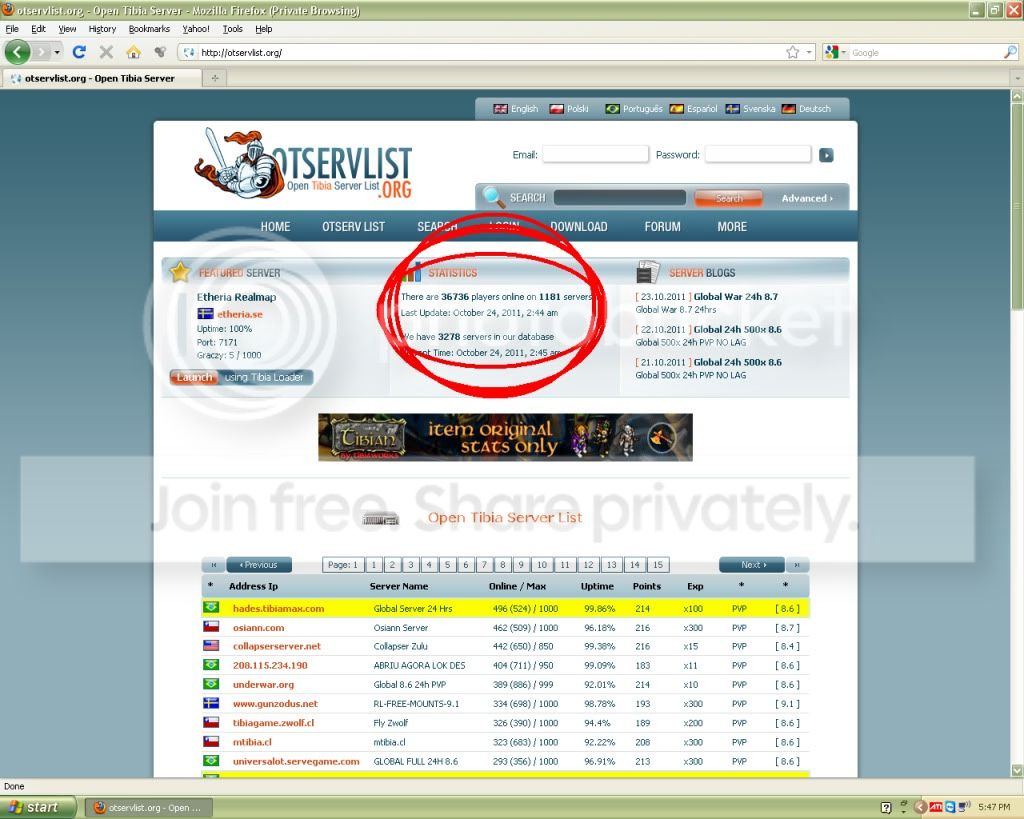This screenshot has height=819, width=1024.
Task: Click the orange Search button
Action: pyautogui.click(x=728, y=198)
